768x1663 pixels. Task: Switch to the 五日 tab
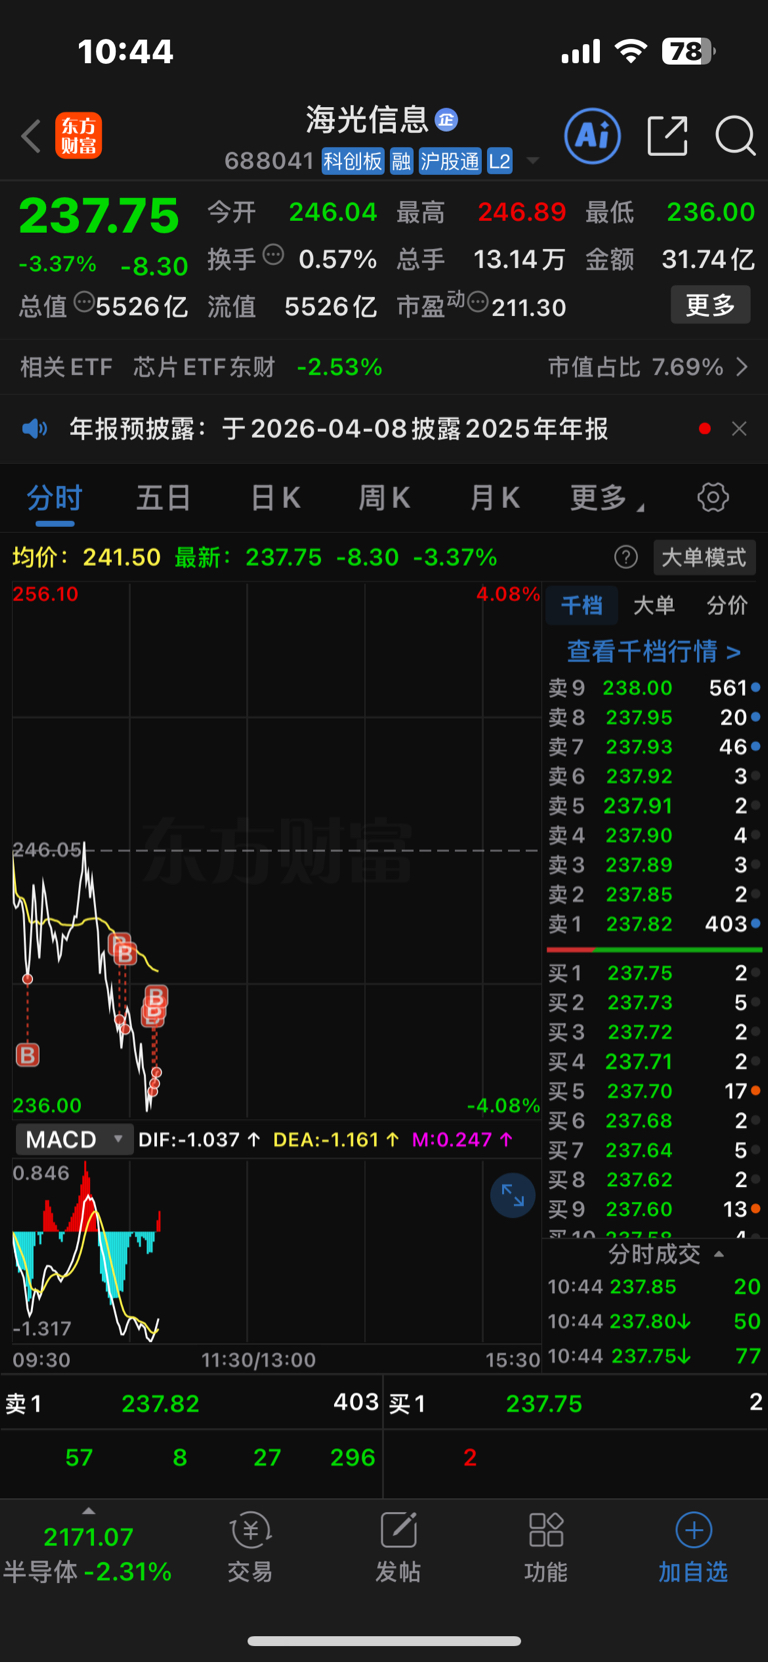click(164, 497)
